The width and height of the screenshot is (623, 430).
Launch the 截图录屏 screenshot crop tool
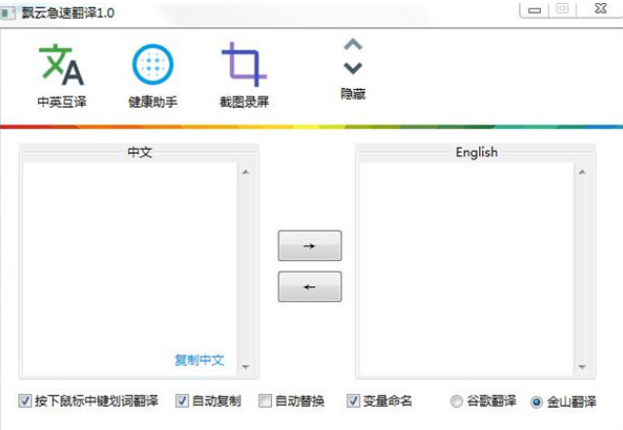[244, 66]
